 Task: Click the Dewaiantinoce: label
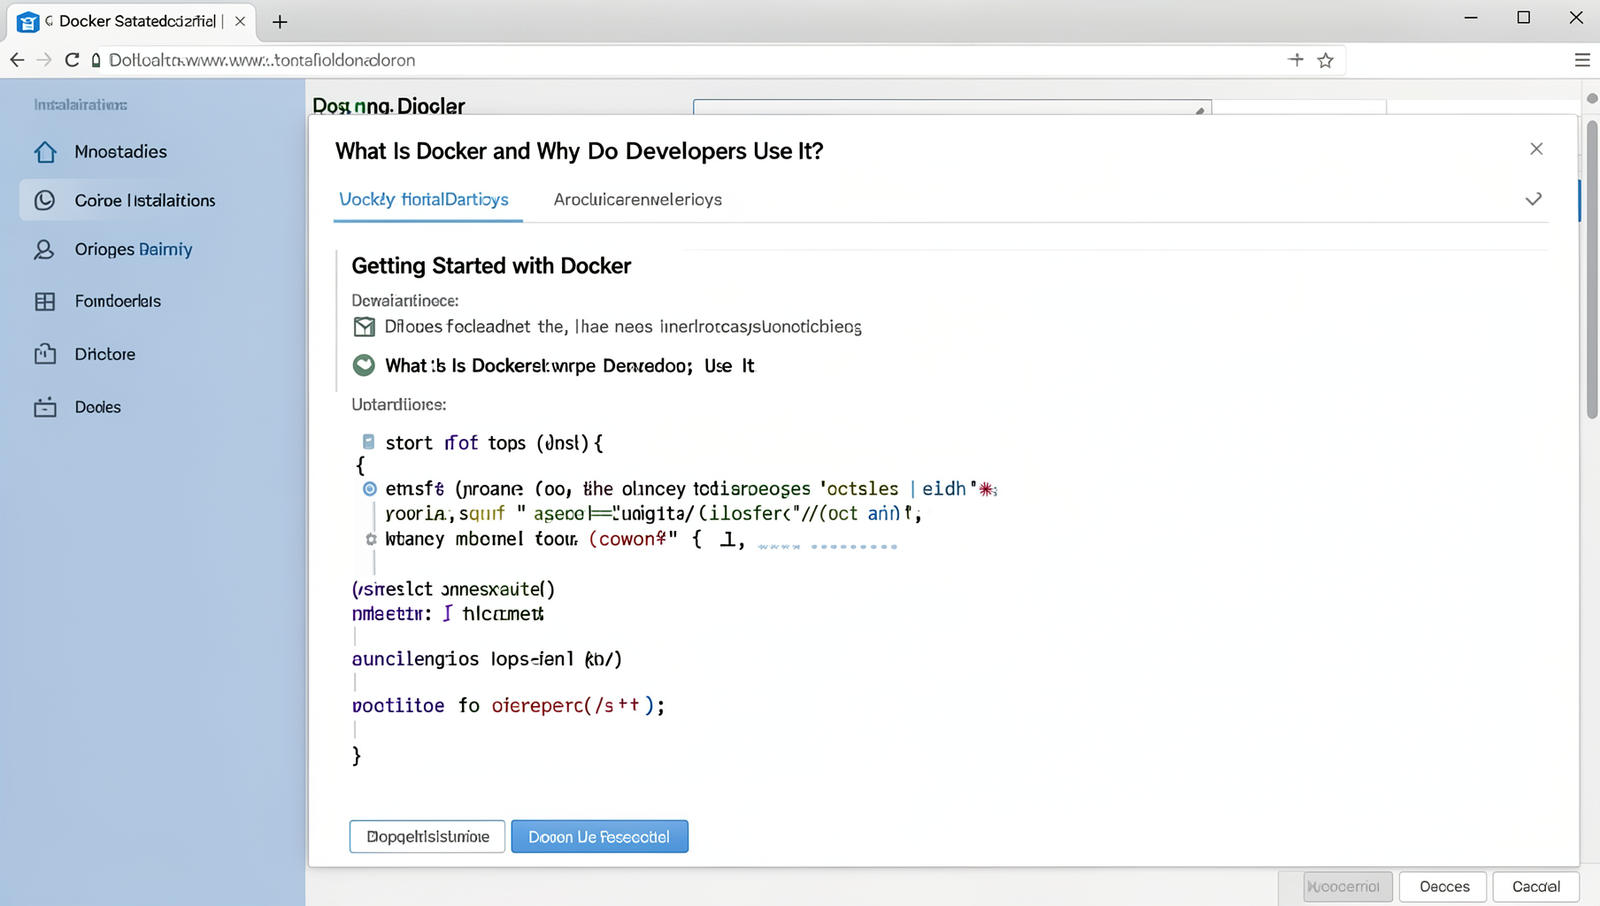(x=405, y=301)
